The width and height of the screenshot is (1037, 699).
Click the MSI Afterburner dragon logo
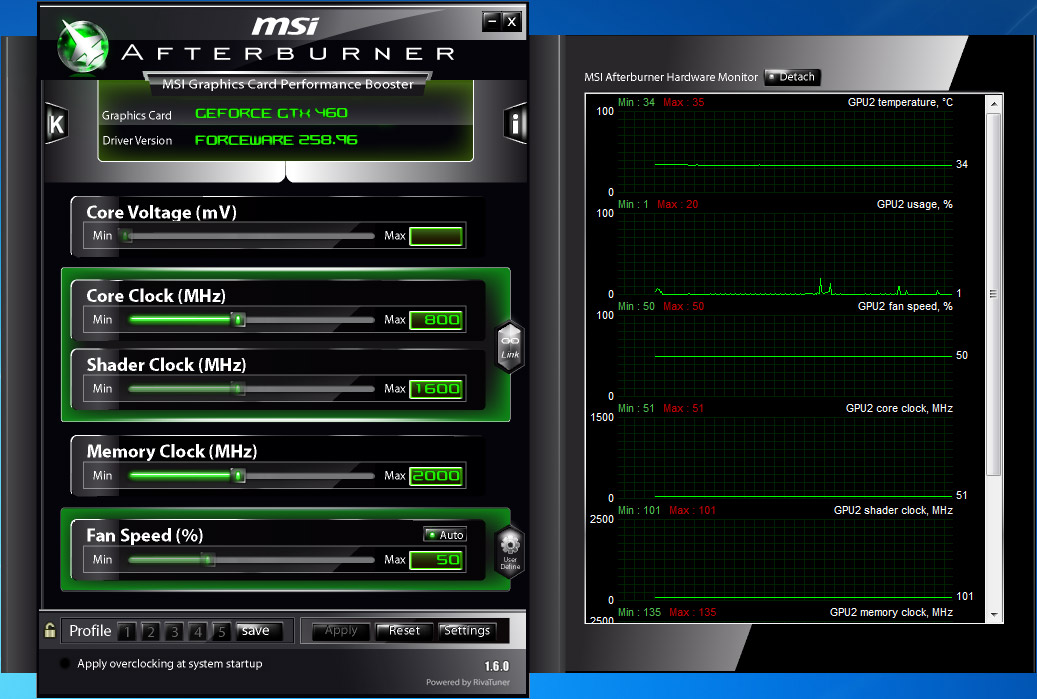click(83, 46)
